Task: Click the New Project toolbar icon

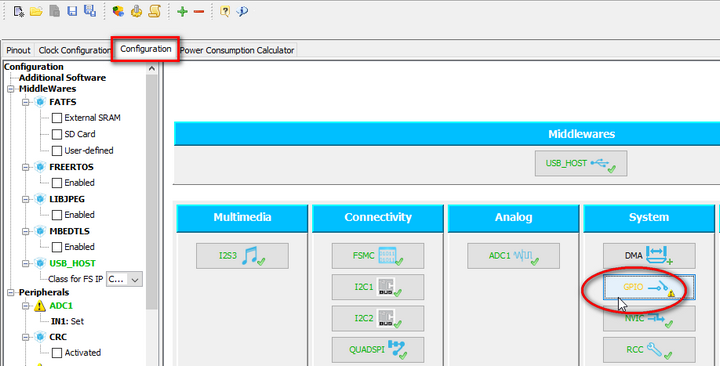Action: click(x=18, y=11)
